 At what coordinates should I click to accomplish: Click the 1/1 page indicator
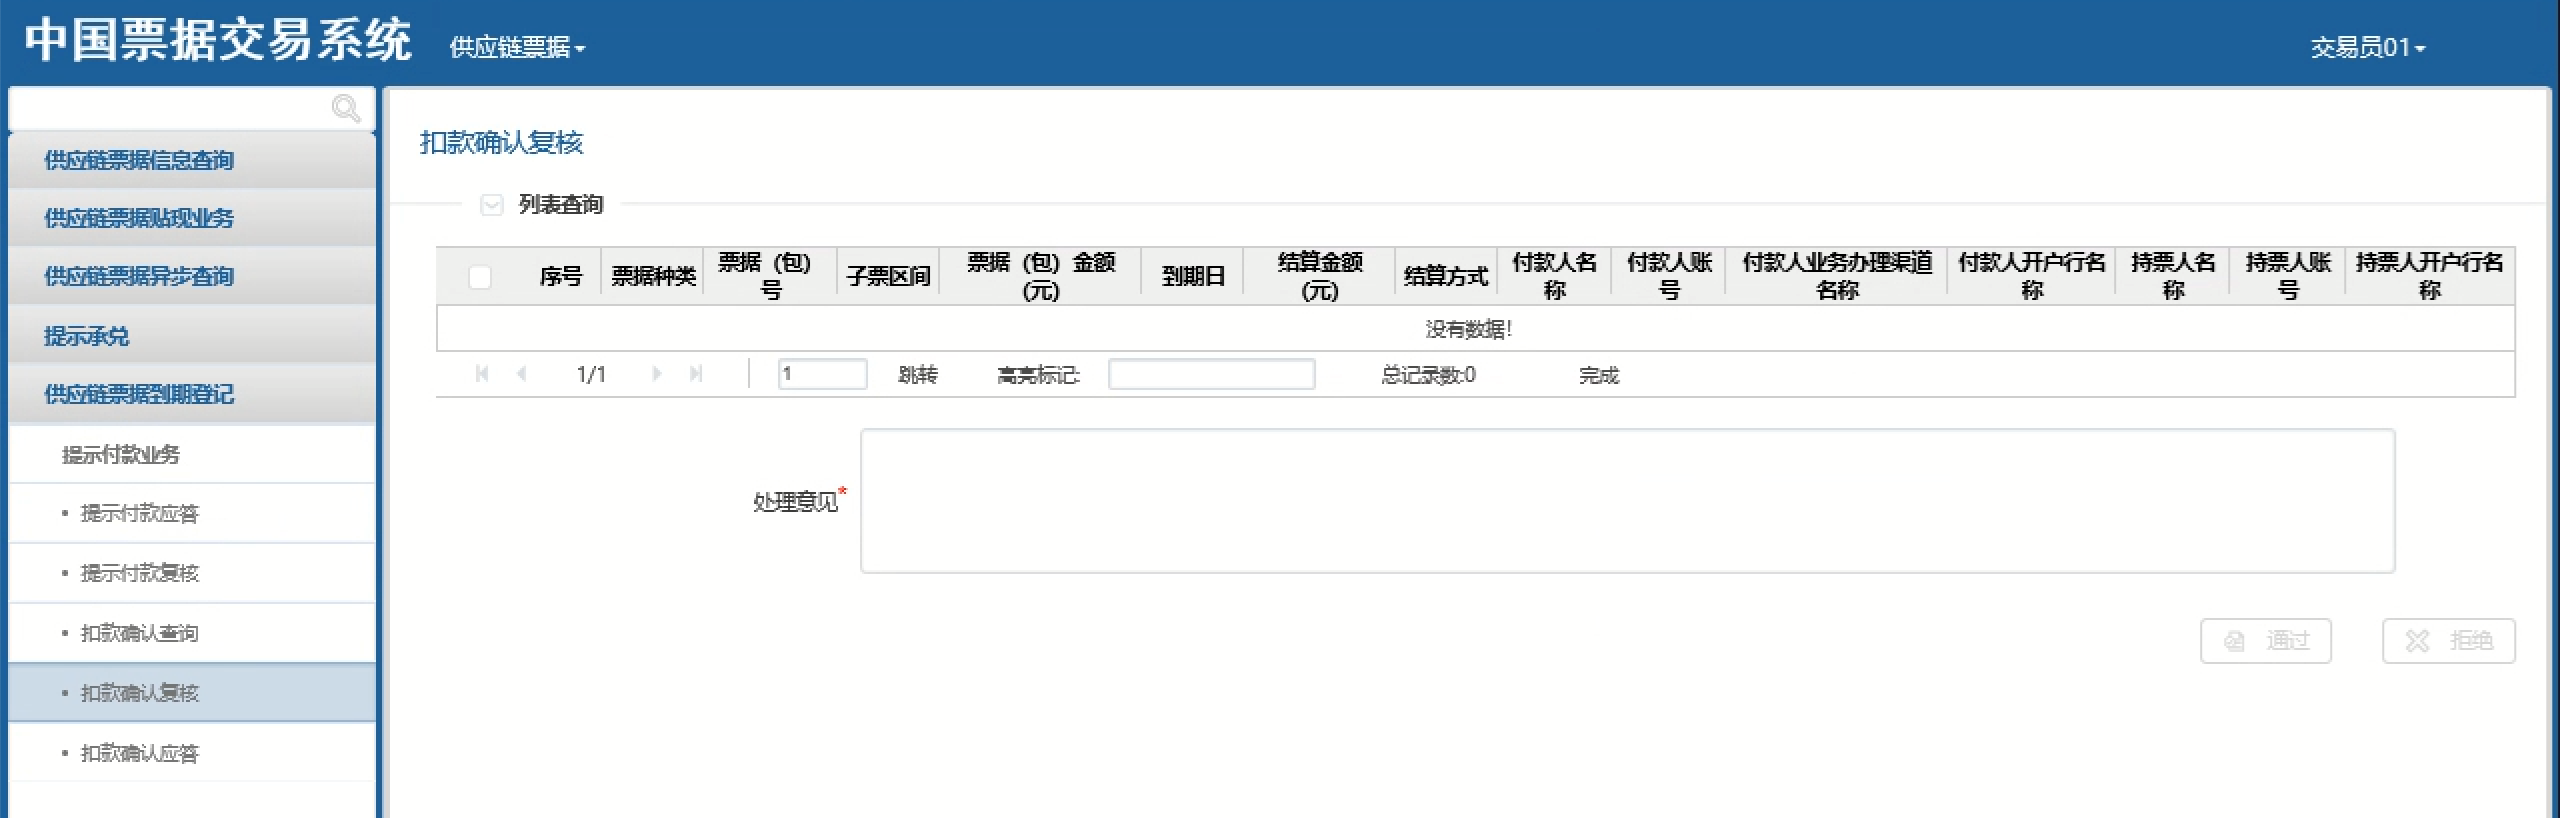(x=591, y=375)
